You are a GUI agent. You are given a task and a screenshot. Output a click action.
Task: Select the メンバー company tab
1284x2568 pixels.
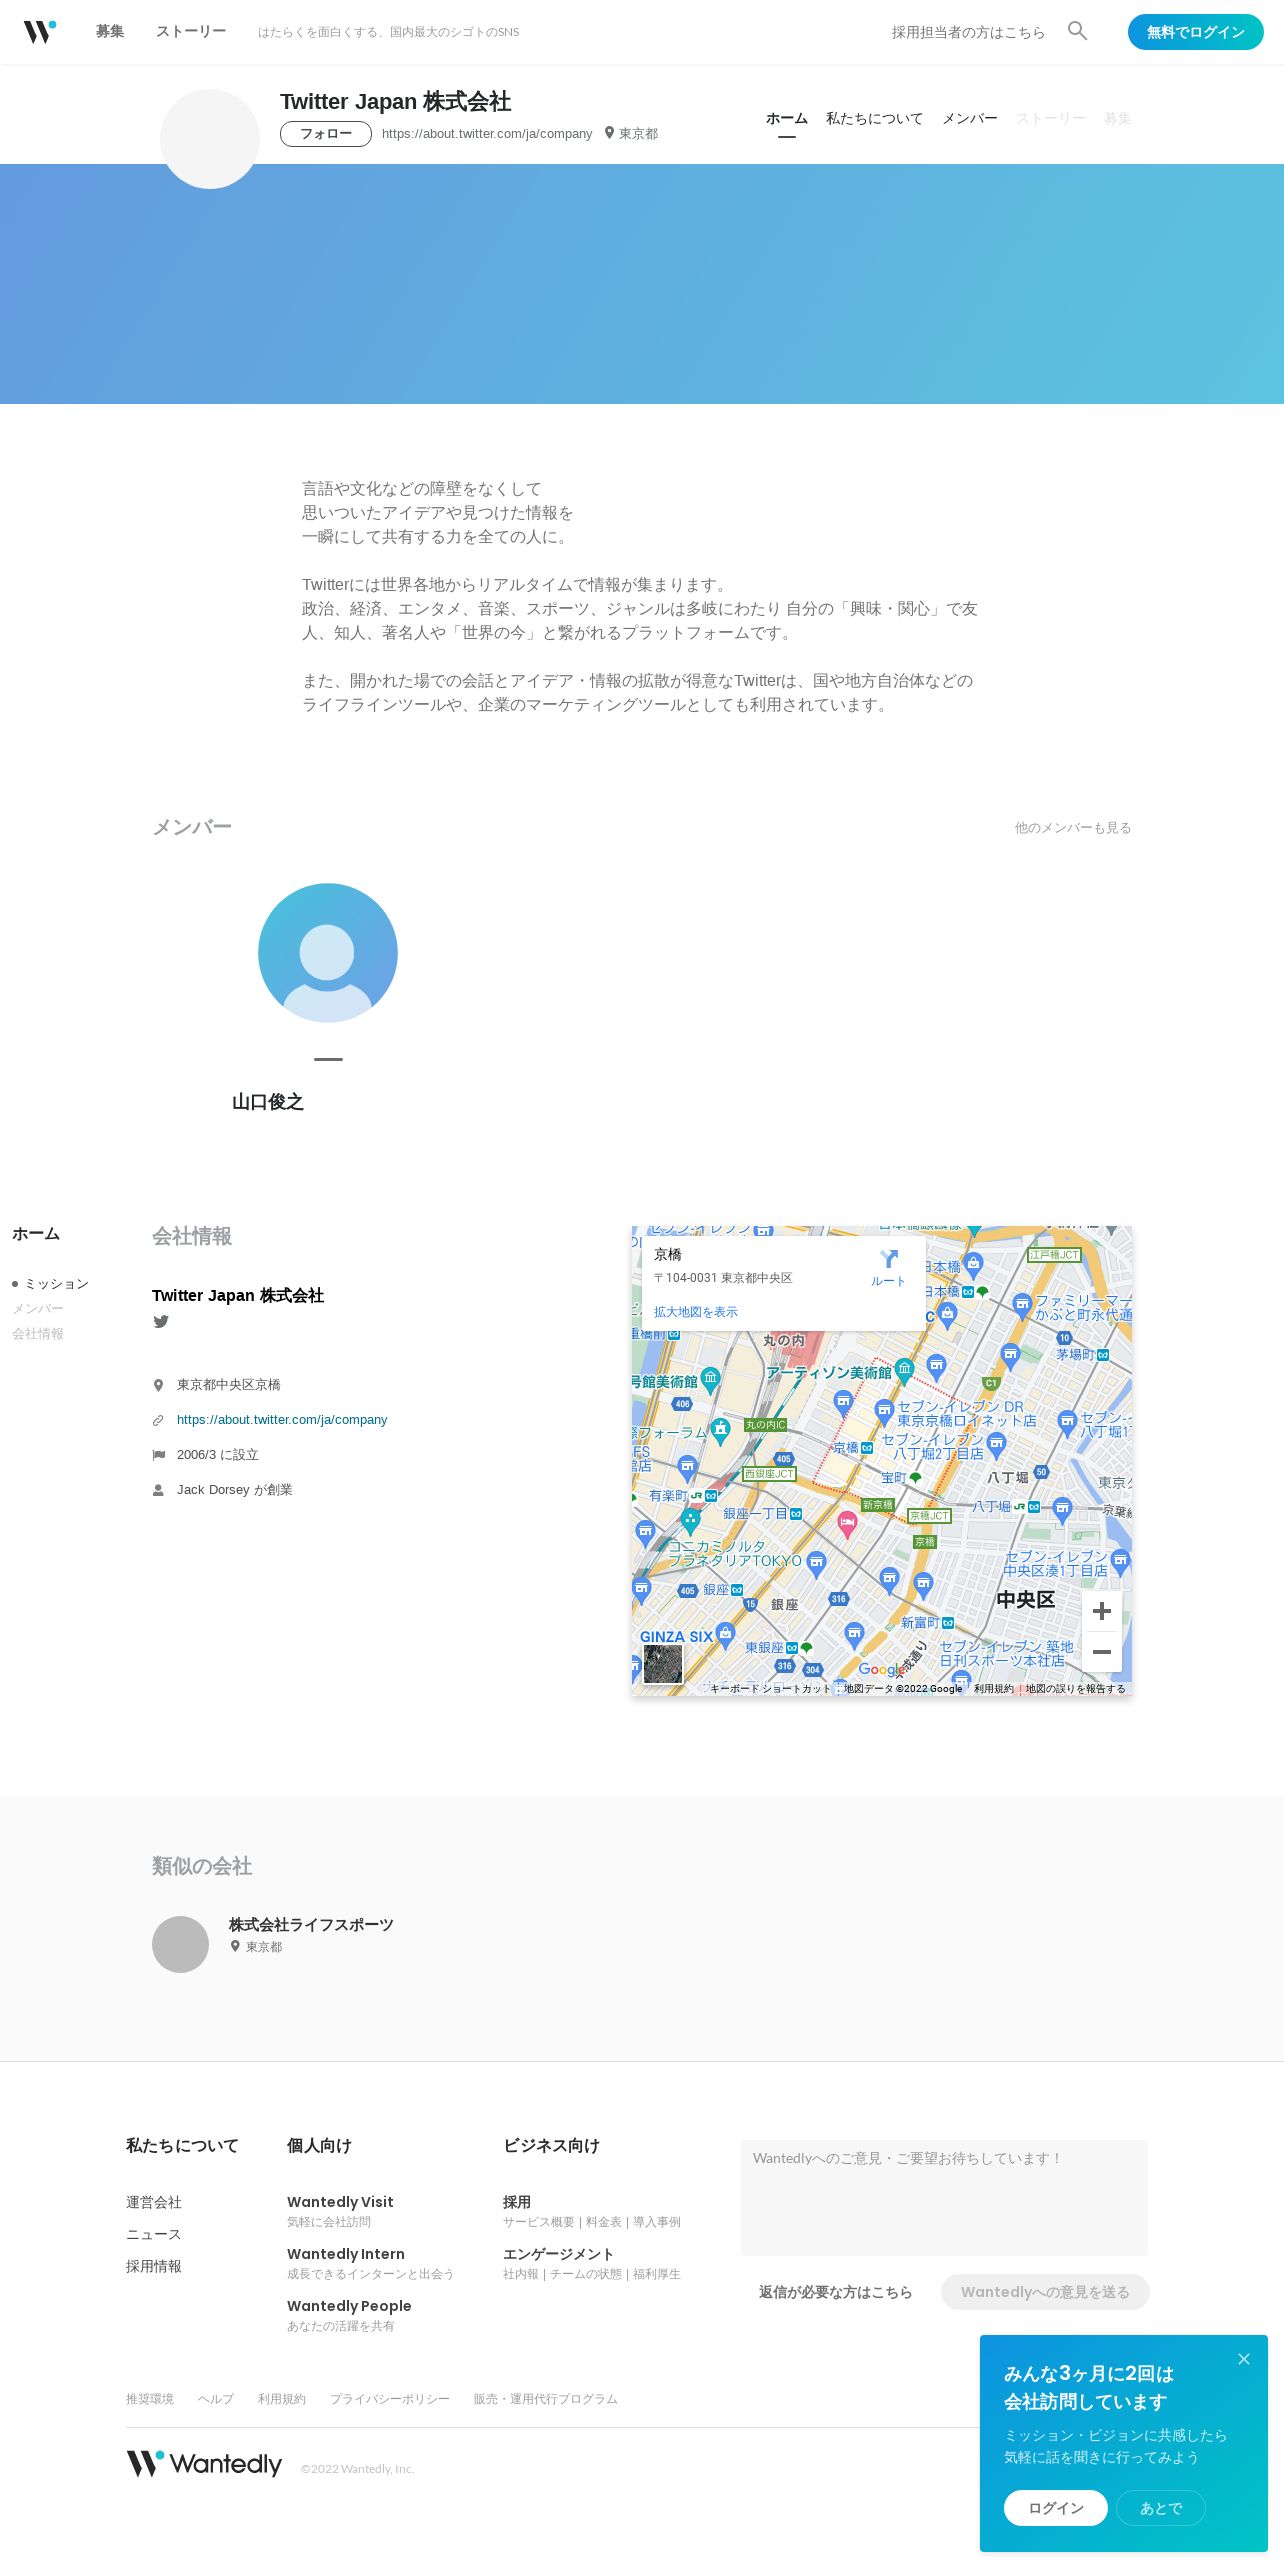pos(970,119)
